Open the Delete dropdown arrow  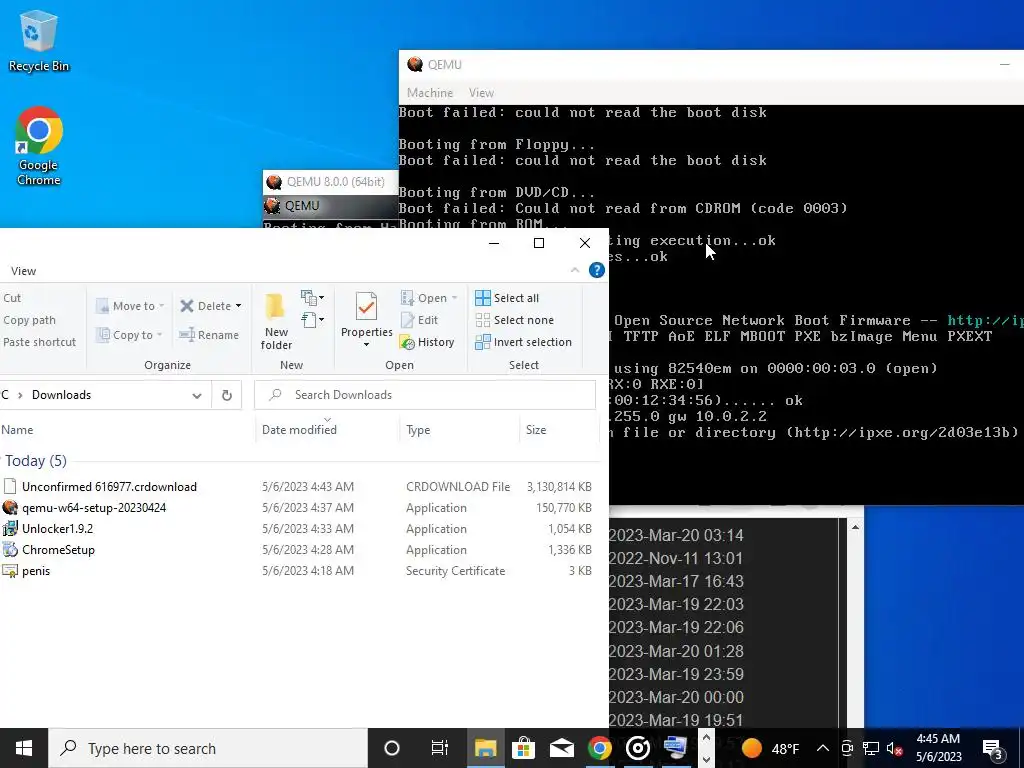(238, 306)
